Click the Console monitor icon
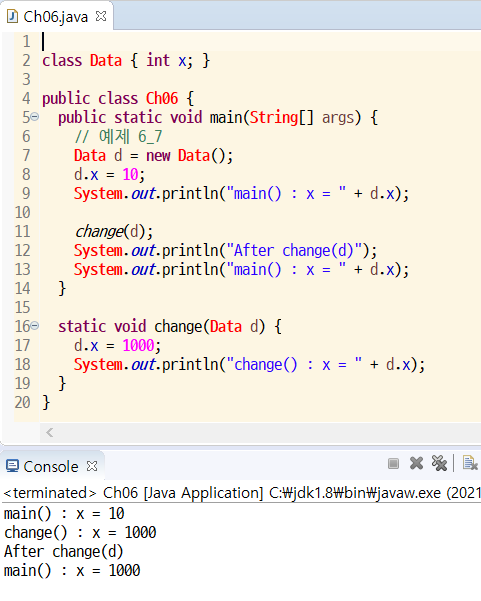This screenshot has height=601, width=481. (12, 466)
